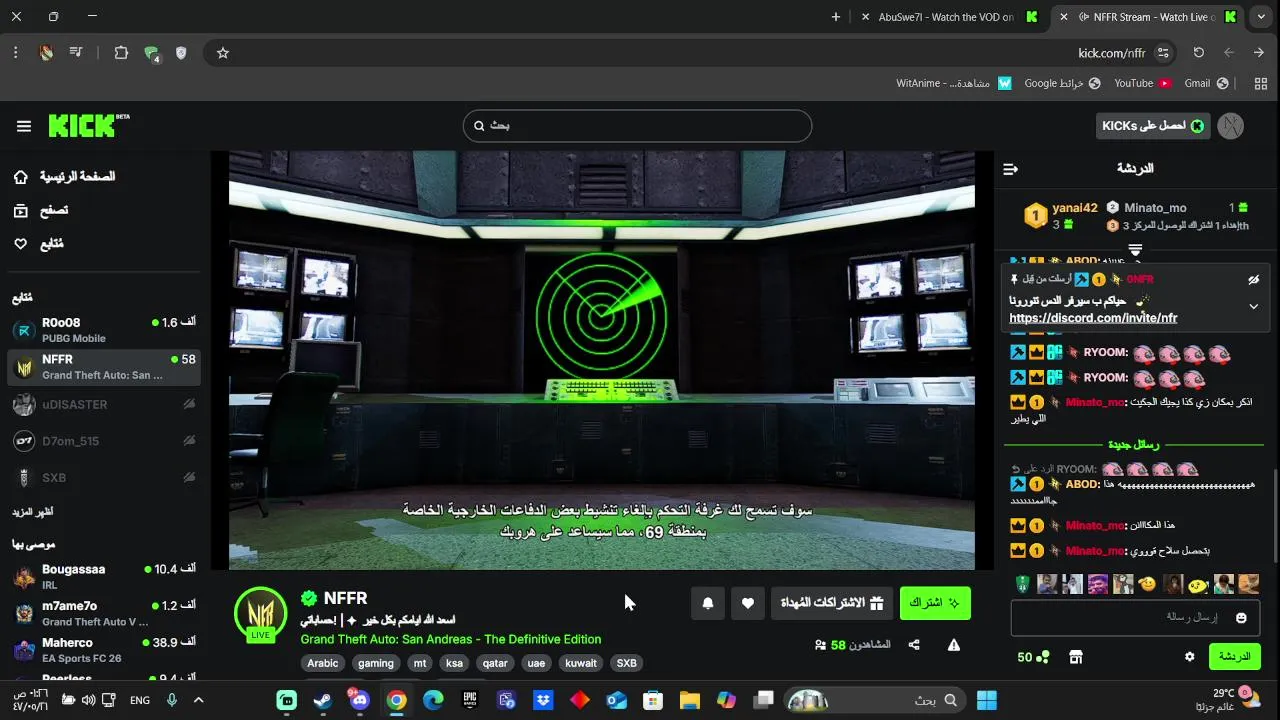Click in the send message field
The image size is (1280, 720).
pos(1135,618)
